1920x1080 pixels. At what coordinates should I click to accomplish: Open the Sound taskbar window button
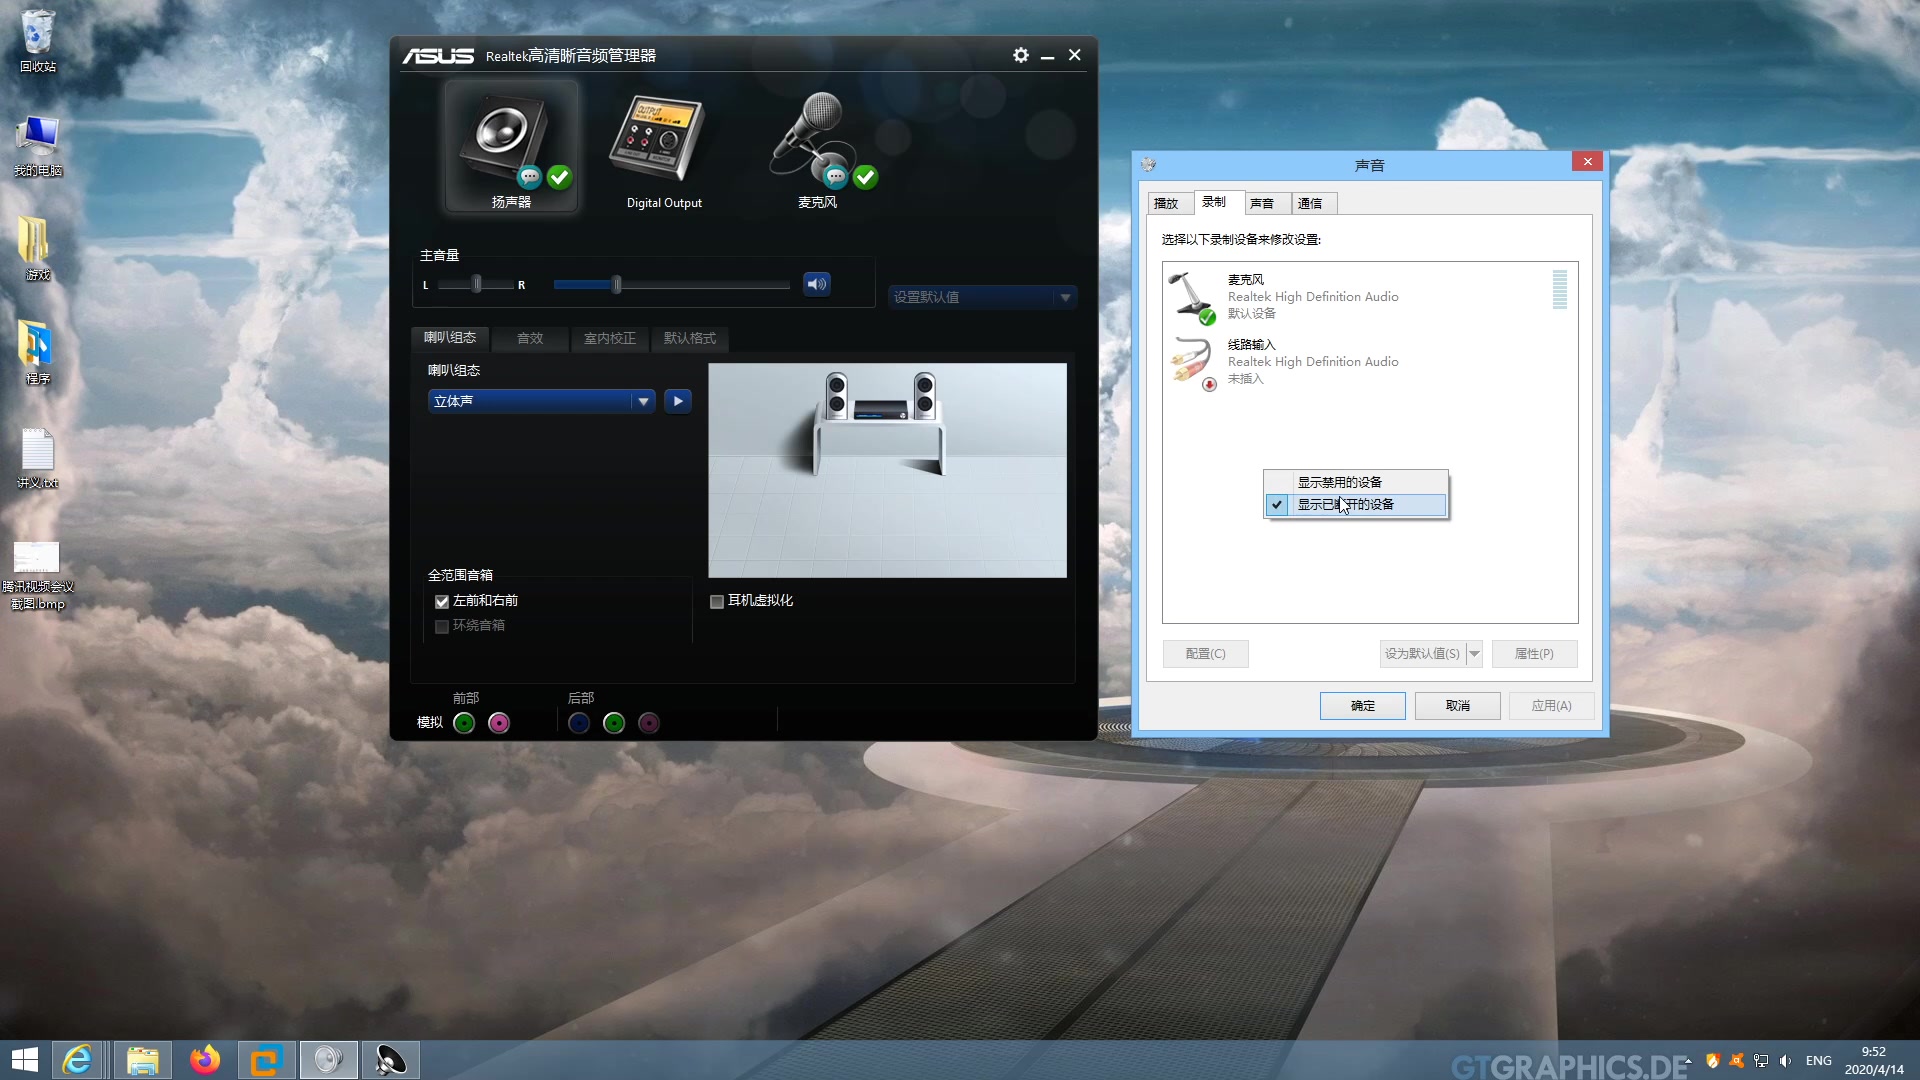point(329,1060)
